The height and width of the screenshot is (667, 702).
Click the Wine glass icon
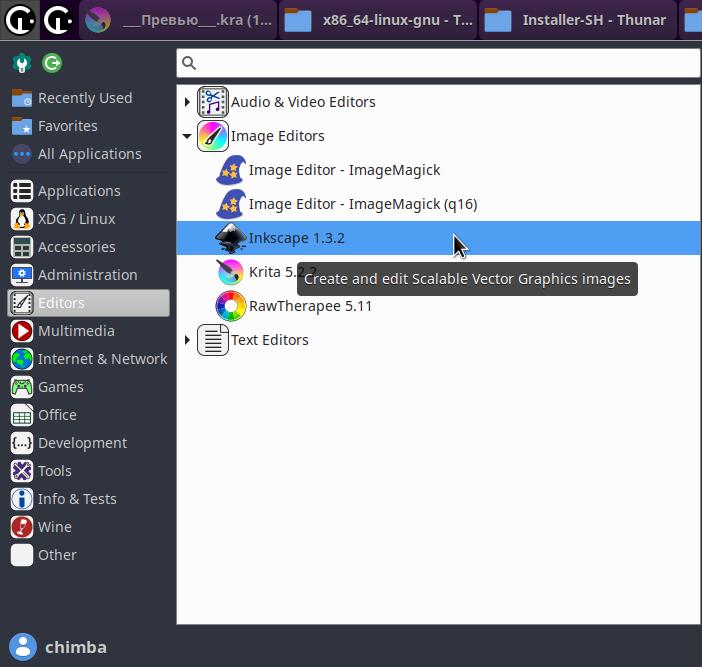coord(21,527)
